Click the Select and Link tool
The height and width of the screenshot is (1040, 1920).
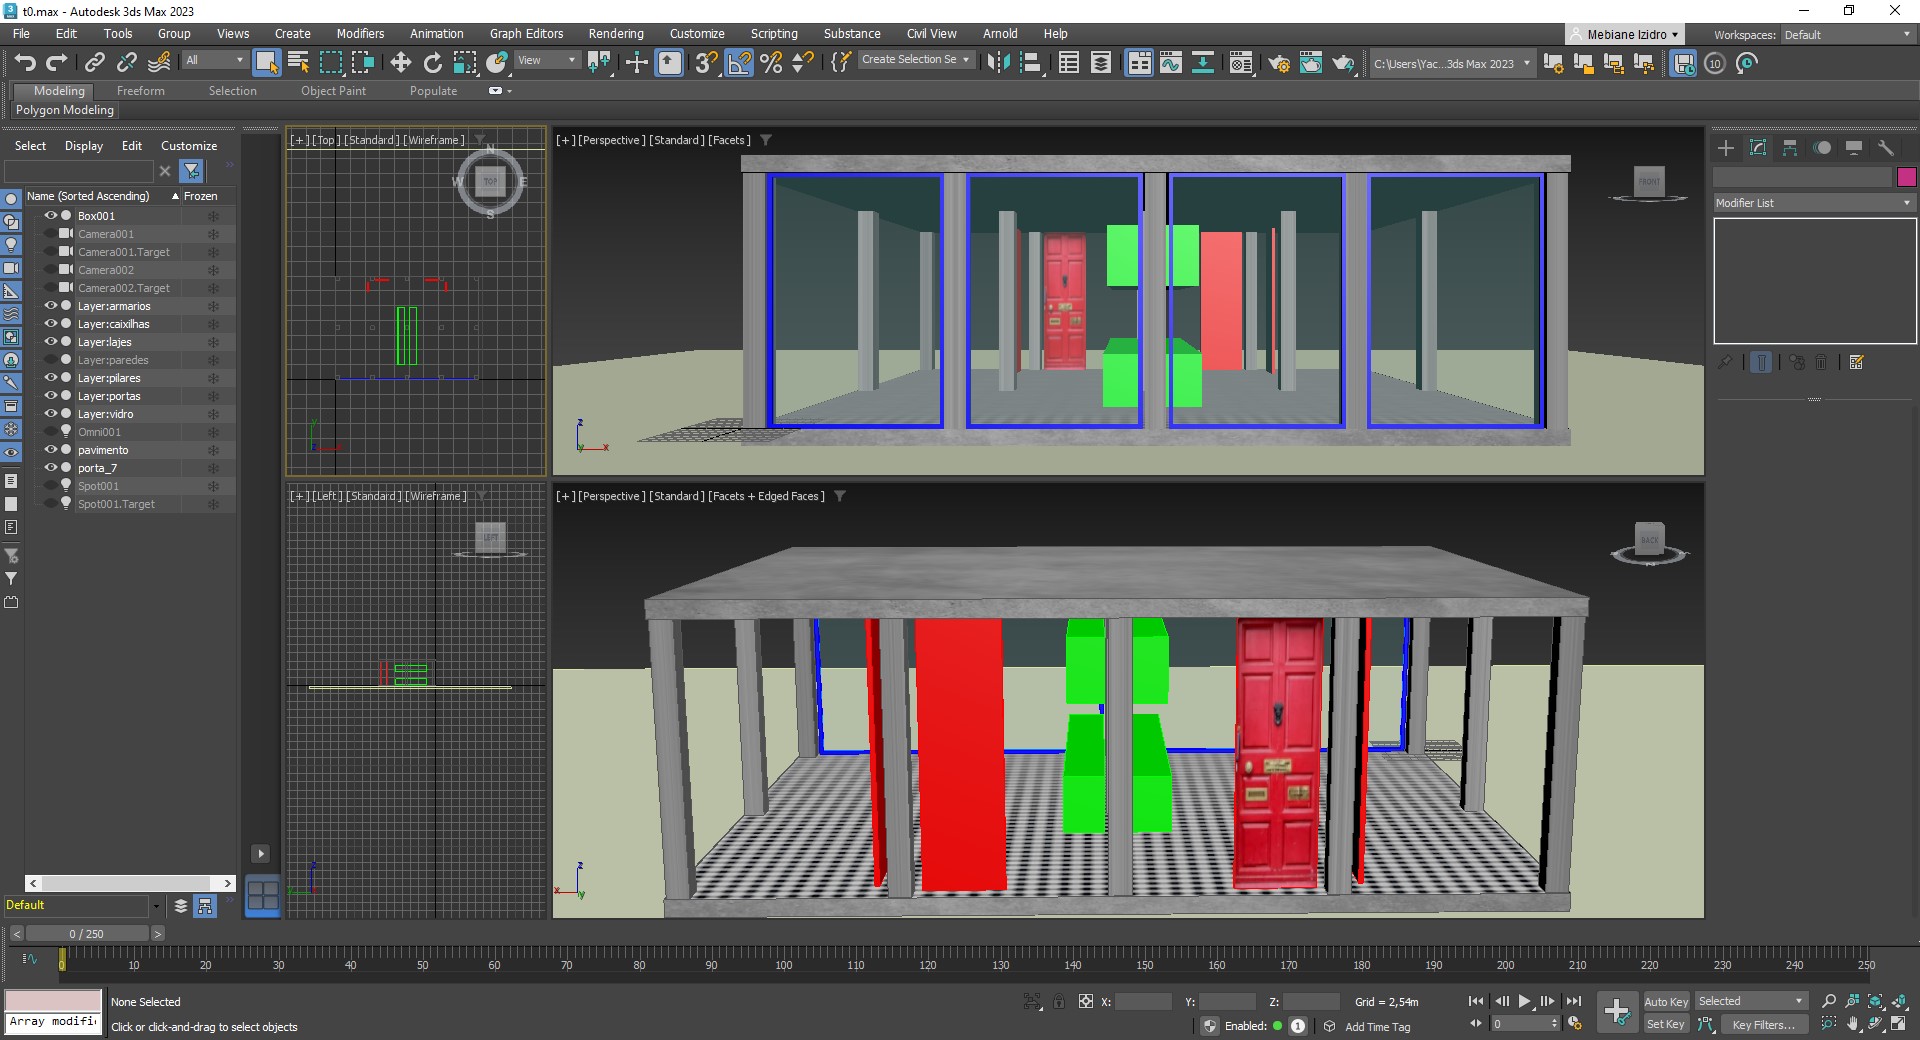tap(94, 63)
